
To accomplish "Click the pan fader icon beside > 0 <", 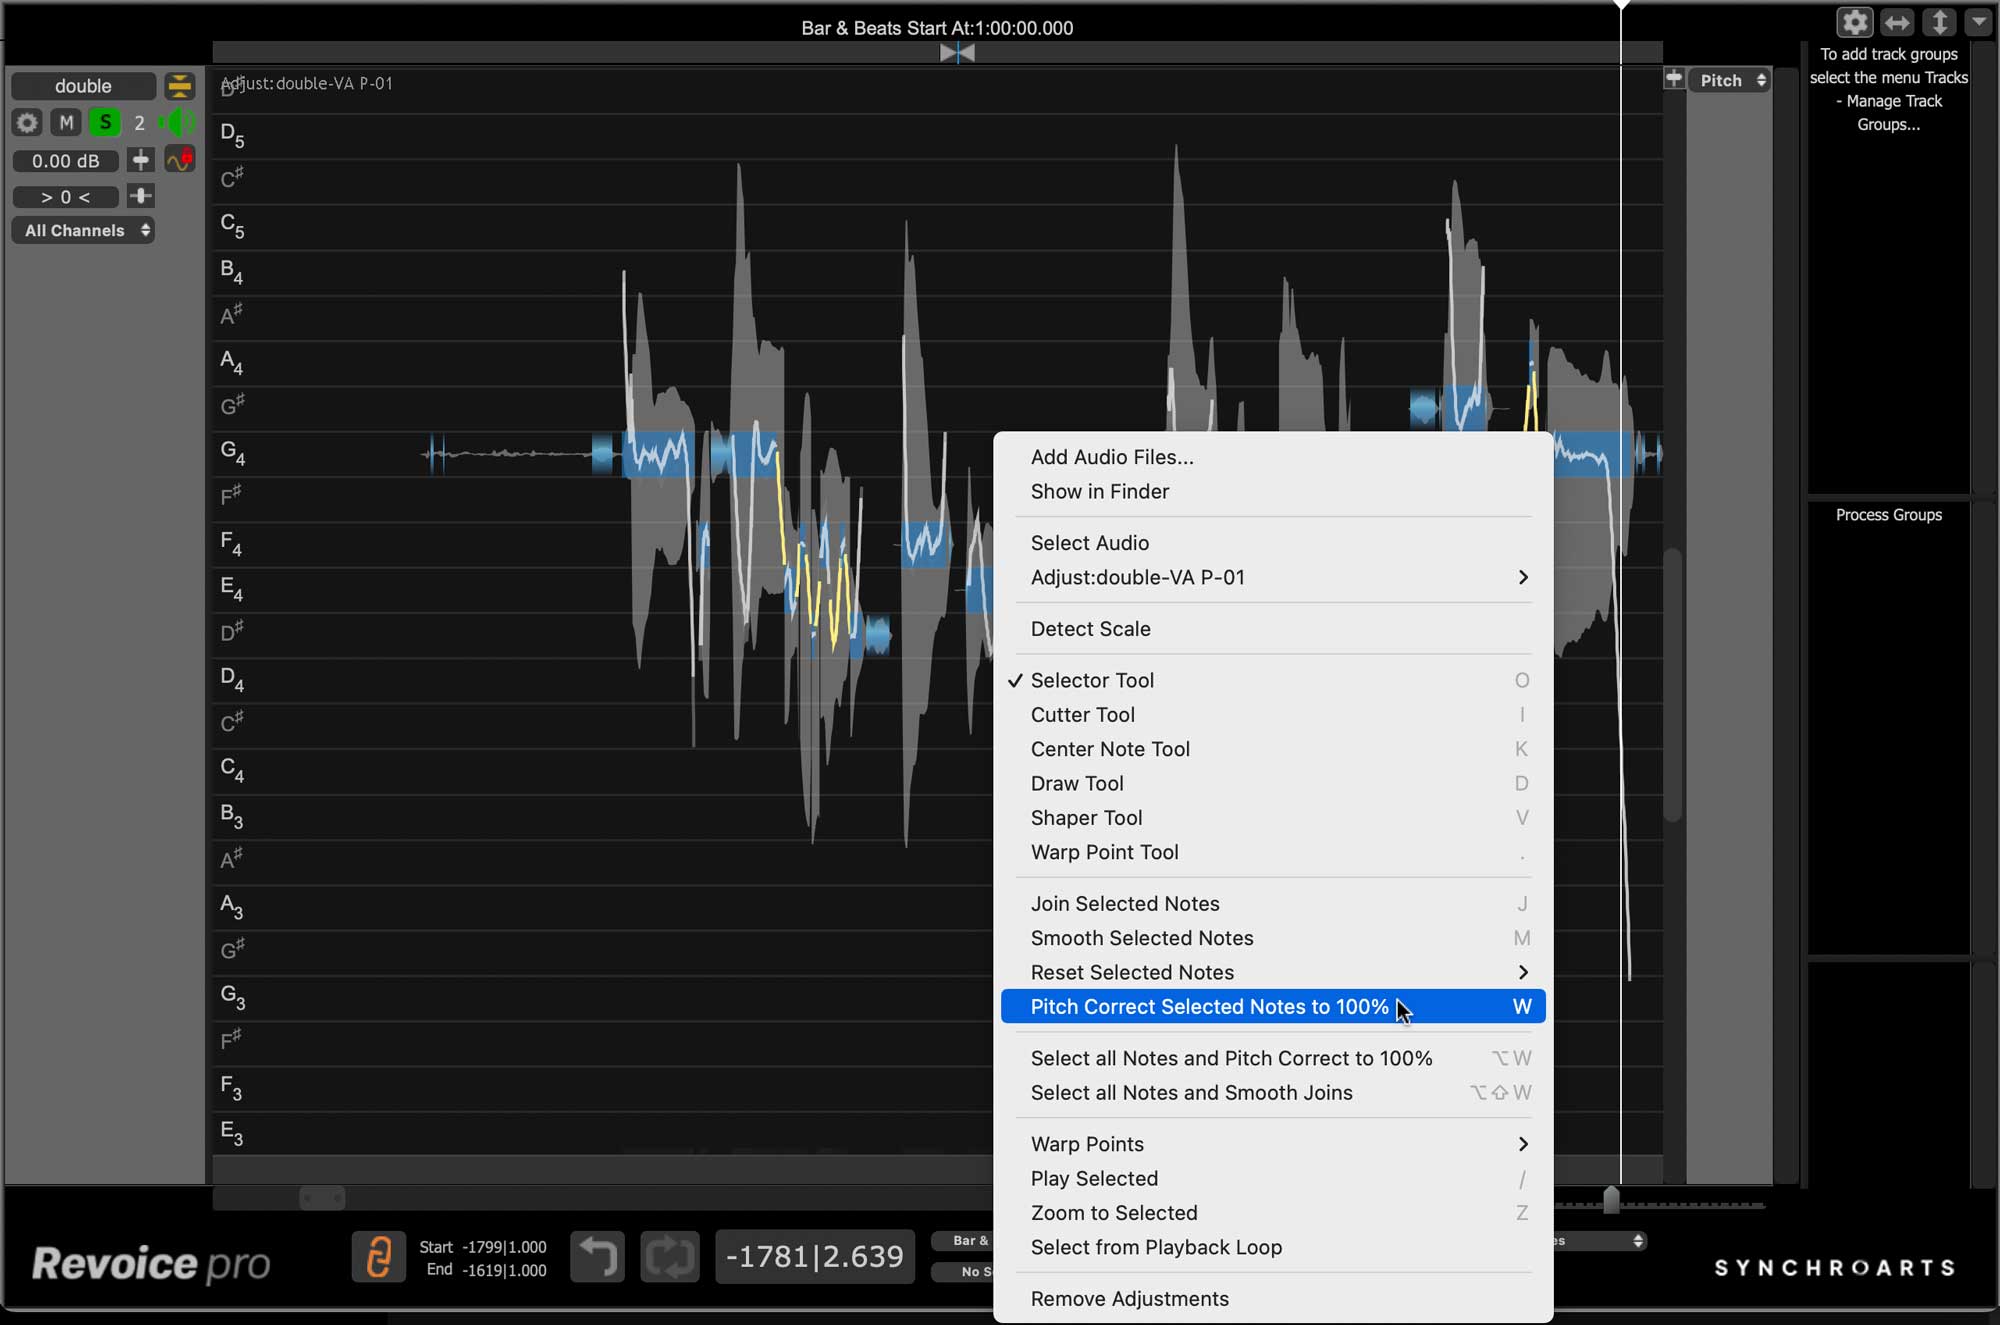I will click(141, 196).
